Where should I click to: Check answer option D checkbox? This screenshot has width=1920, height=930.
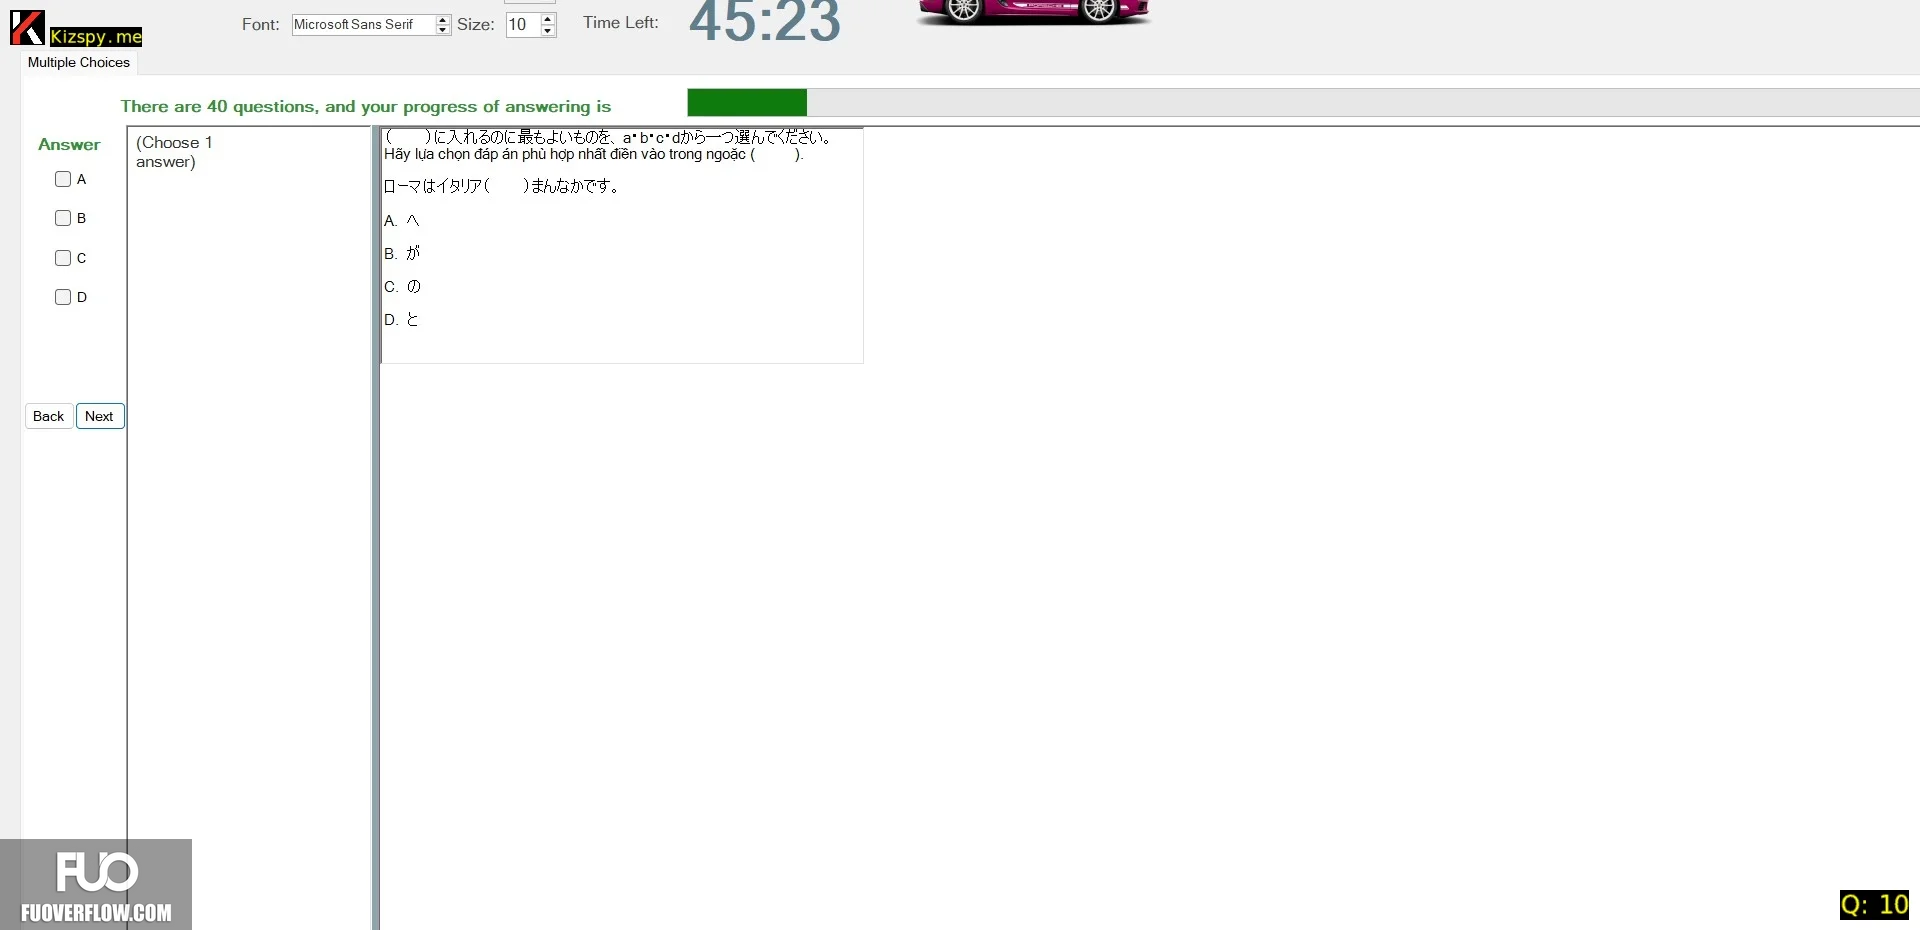63,297
